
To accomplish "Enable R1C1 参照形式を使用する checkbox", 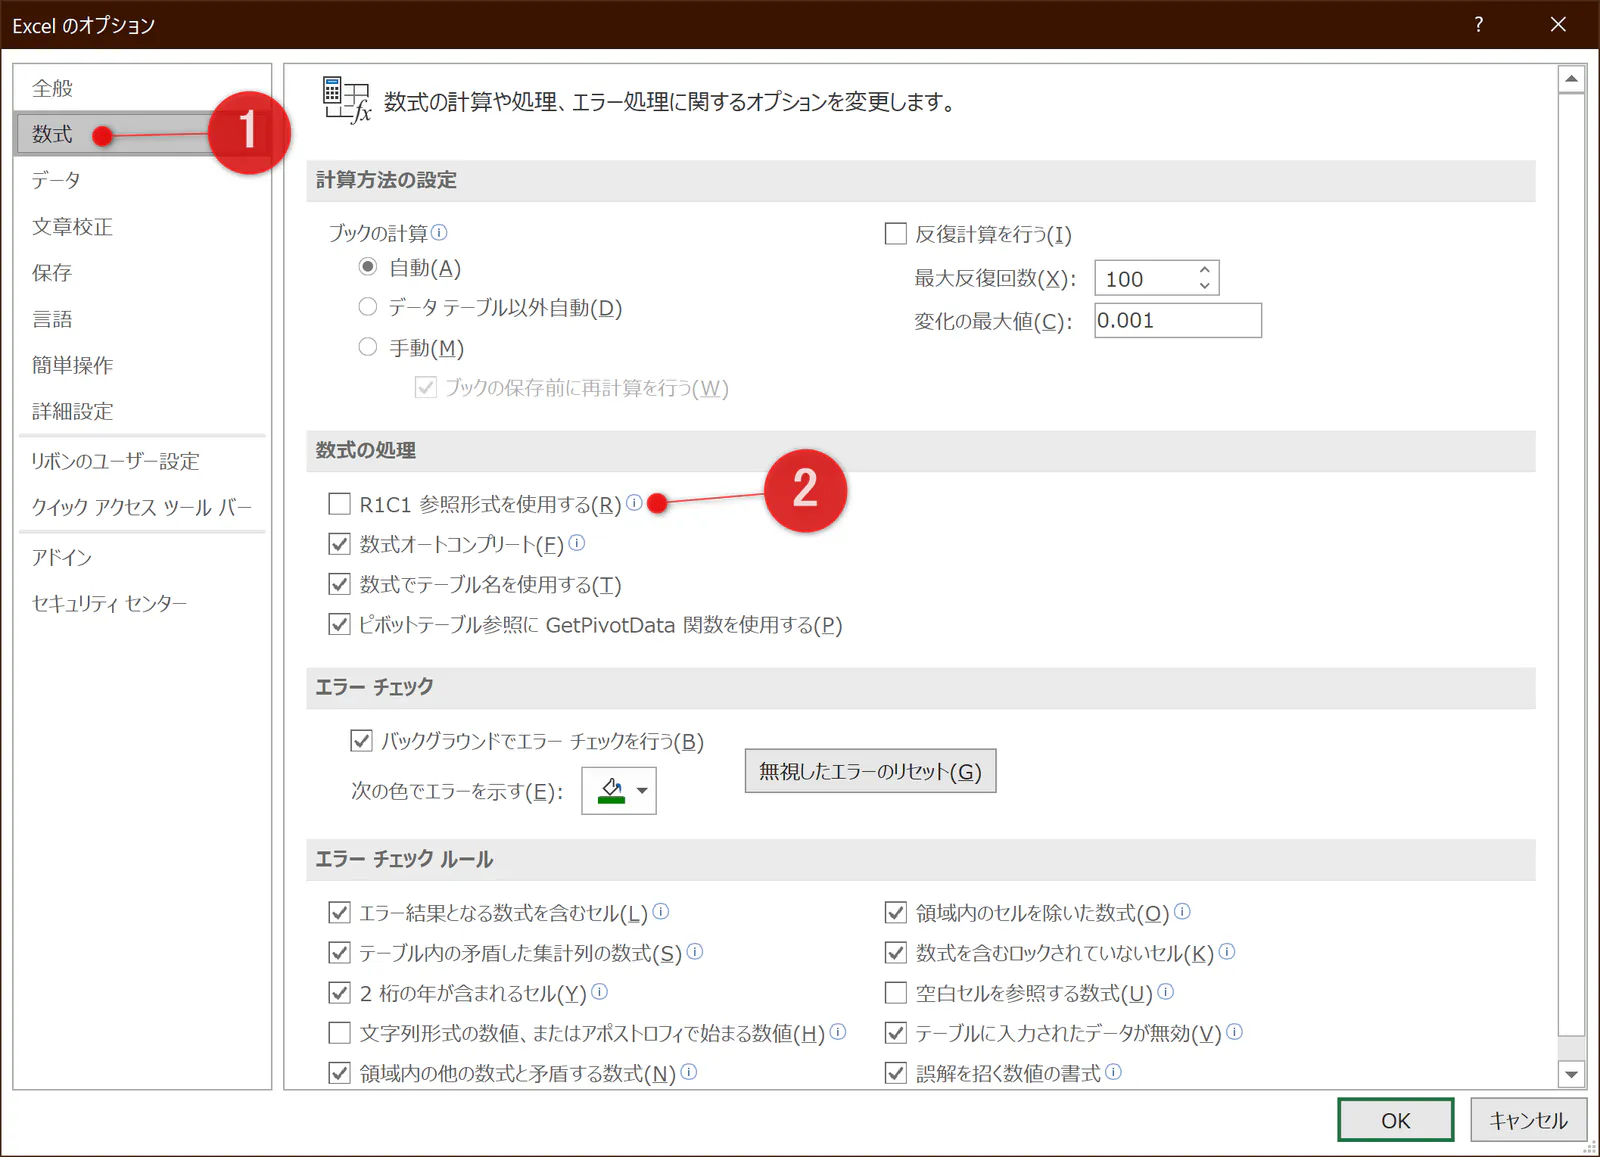I will point(340,503).
